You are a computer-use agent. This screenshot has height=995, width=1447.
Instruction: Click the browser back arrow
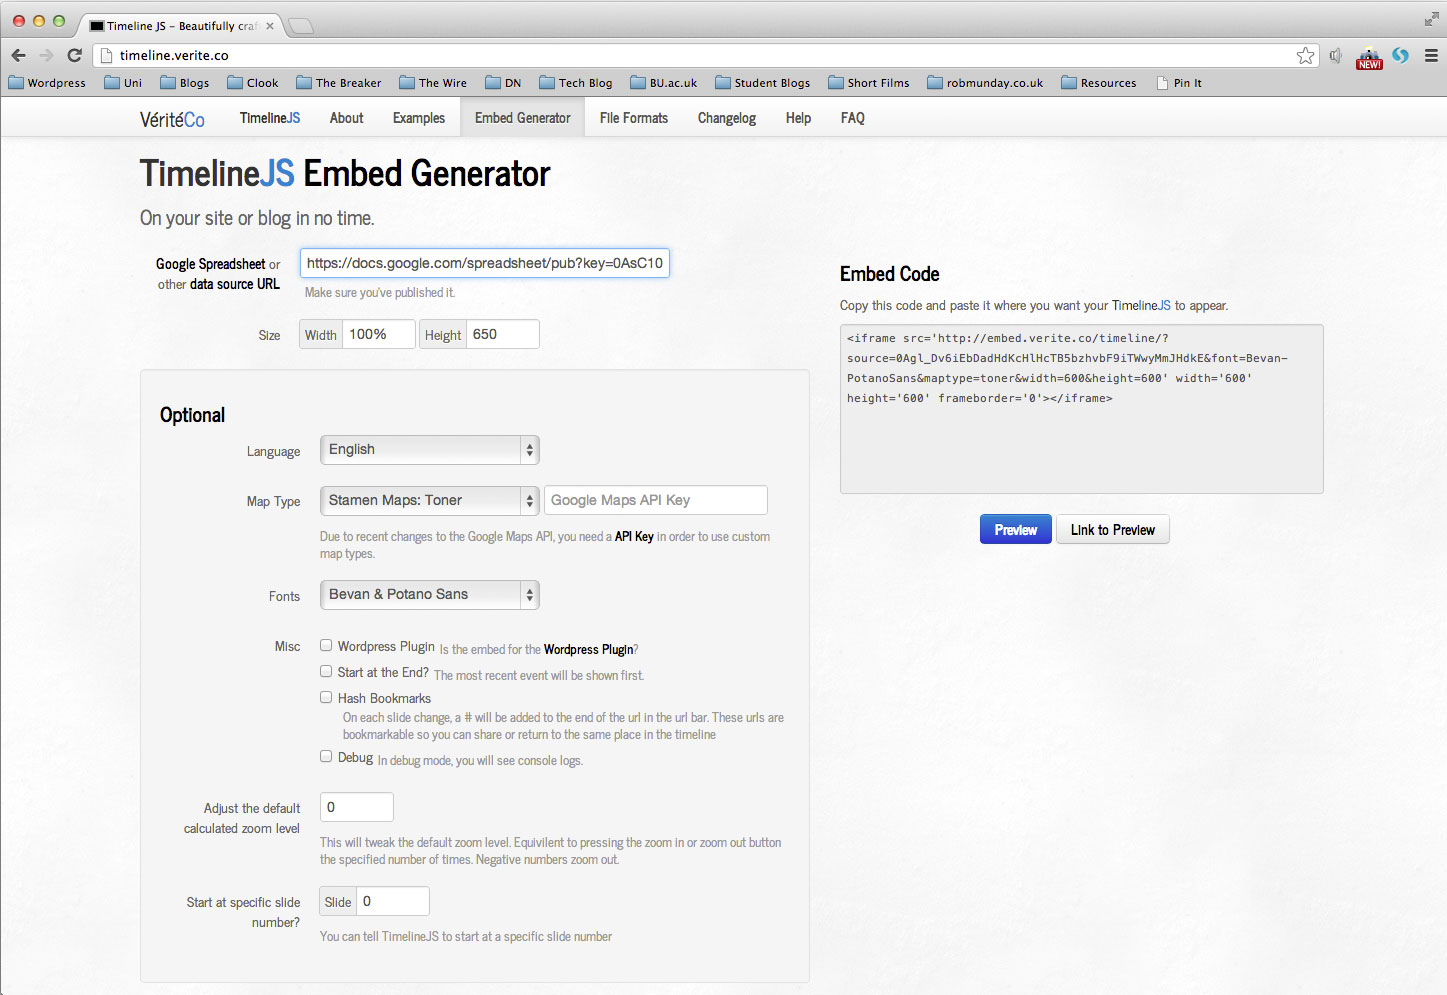click(x=18, y=55)
